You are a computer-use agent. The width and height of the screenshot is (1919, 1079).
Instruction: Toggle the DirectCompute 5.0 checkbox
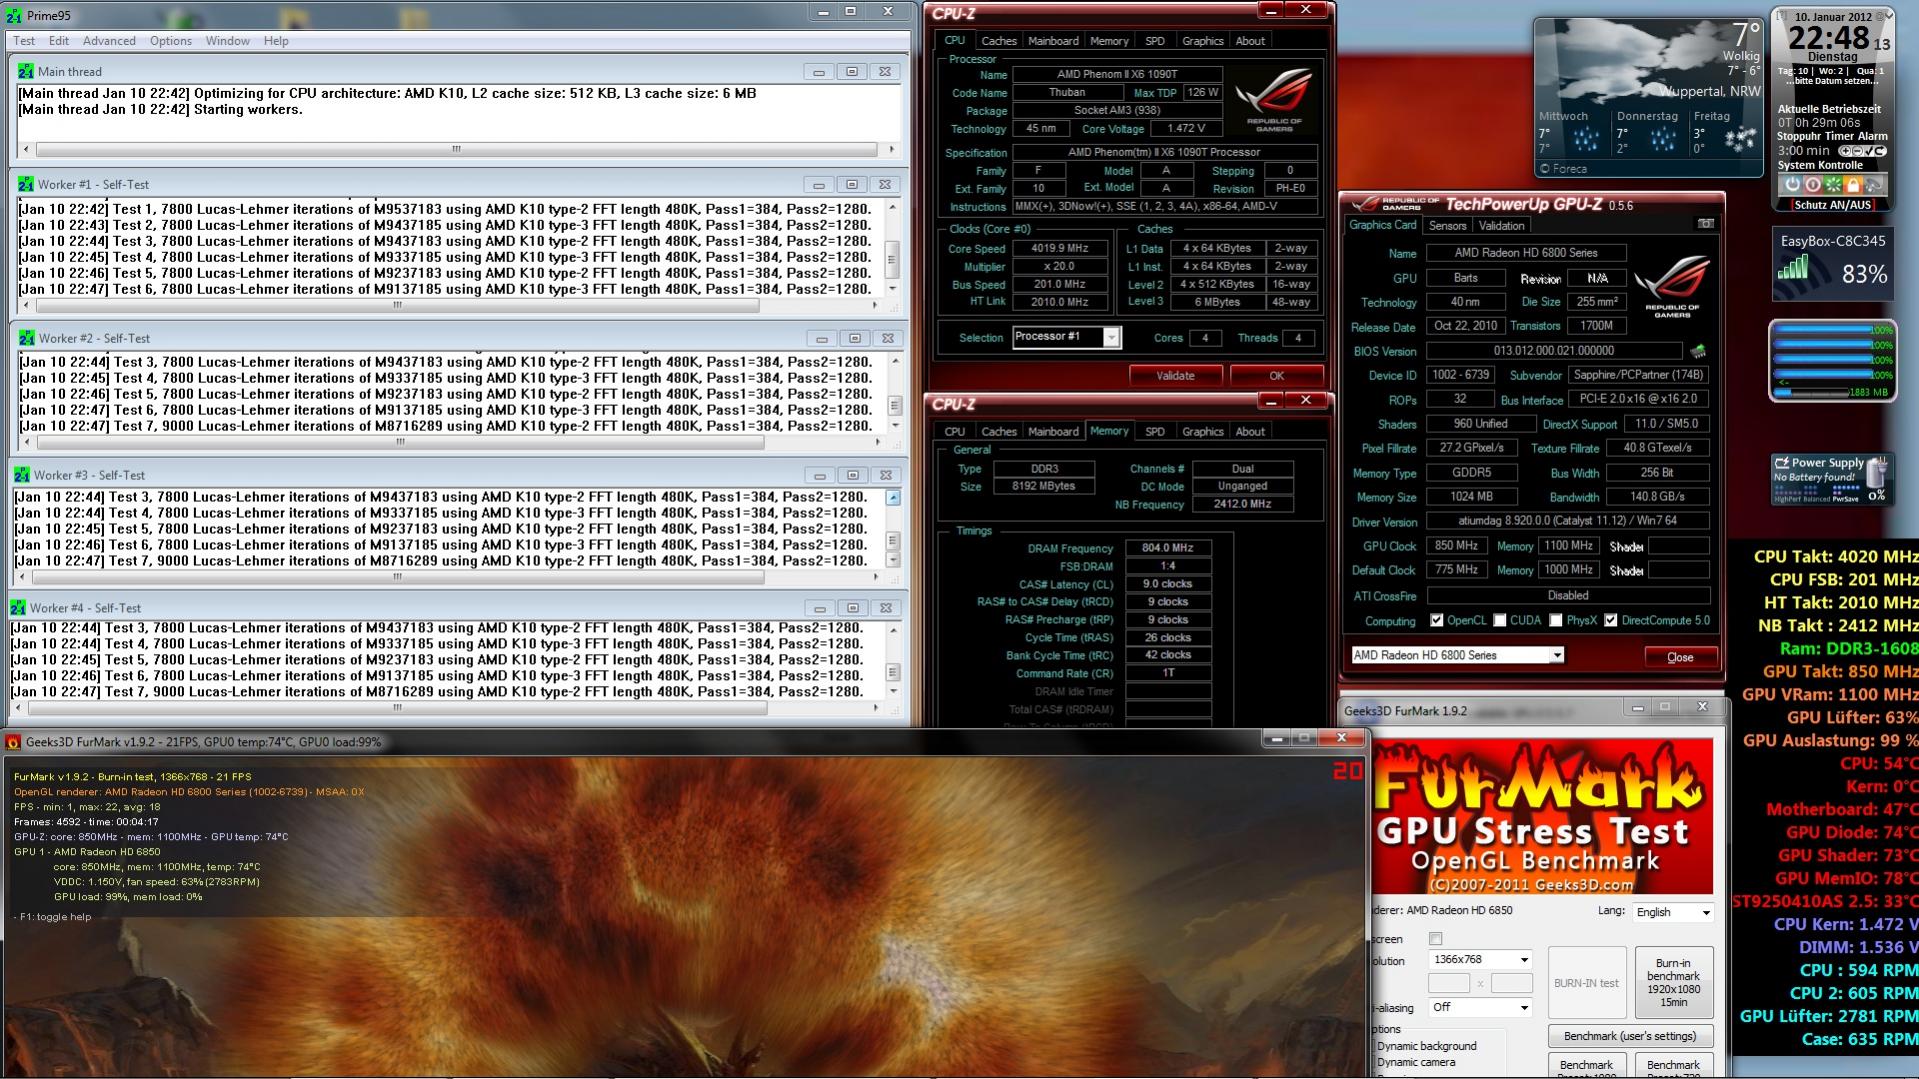1611,621
